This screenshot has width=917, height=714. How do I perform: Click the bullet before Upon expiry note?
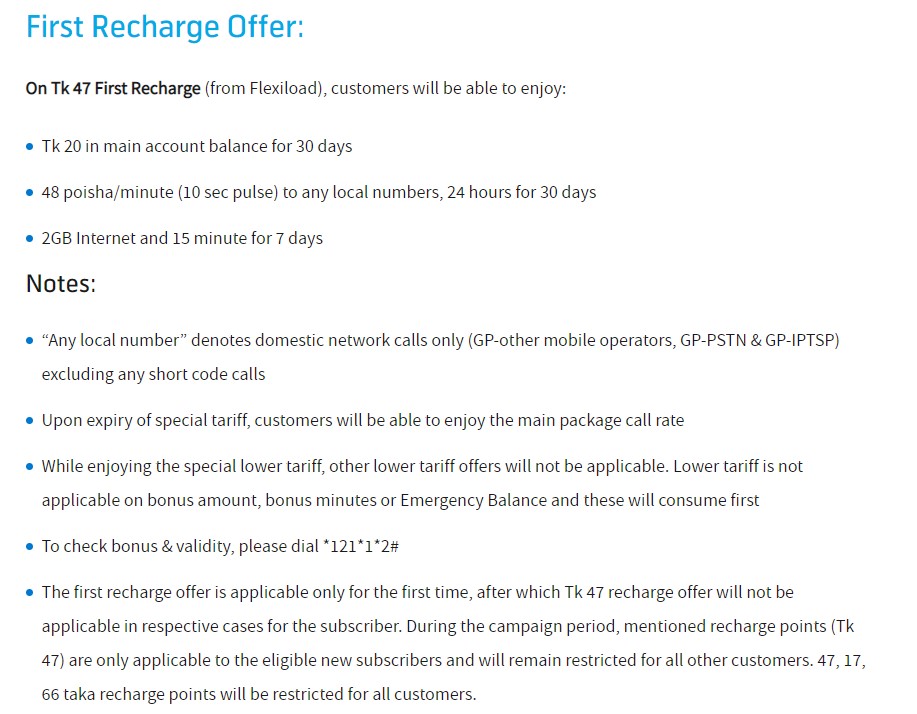(30, 420)
